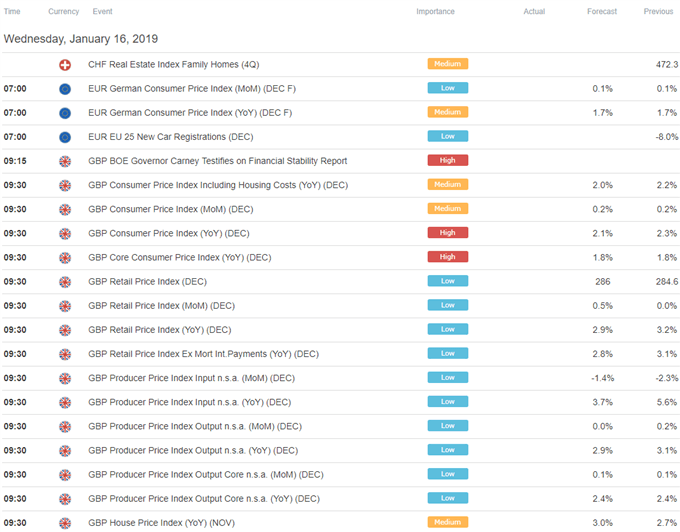Click UK flag beside PPI Input n.s.a. (MoM)

pos(65,379)
